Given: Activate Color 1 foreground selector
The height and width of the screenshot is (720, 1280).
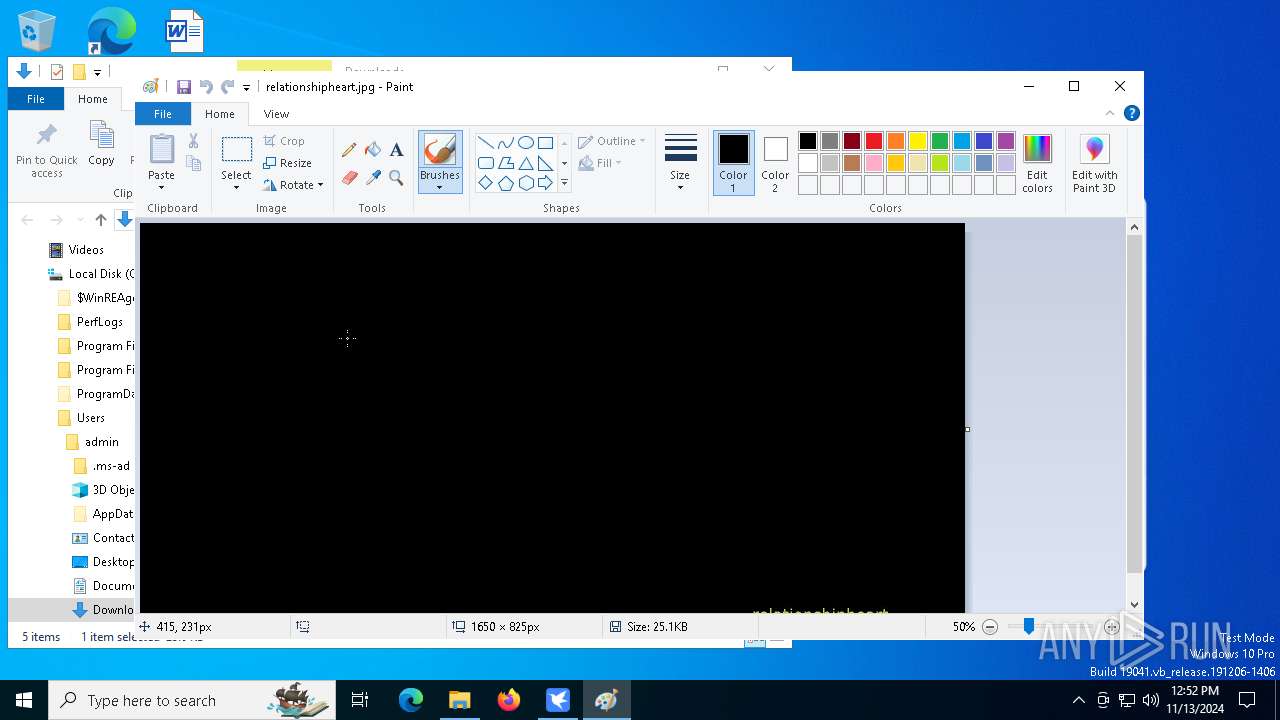Looking at the screenshot, I should (733, 163).
